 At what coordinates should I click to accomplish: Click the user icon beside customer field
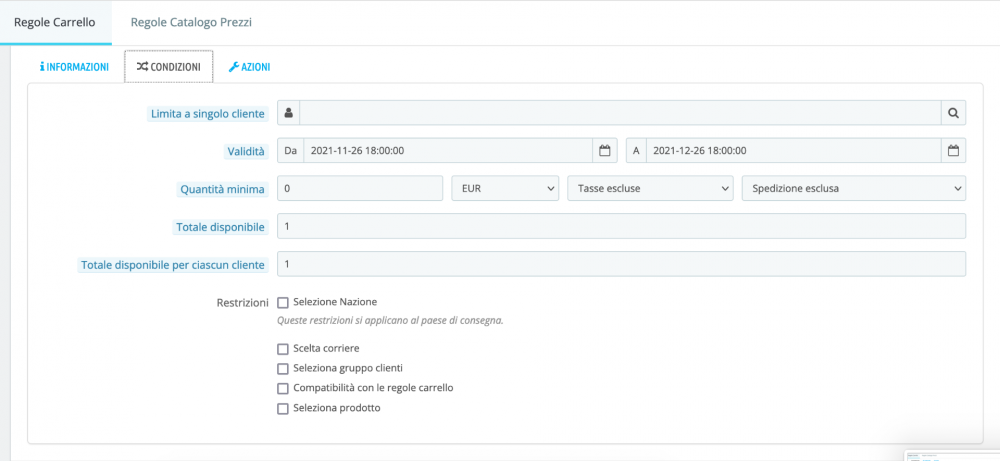288,113
